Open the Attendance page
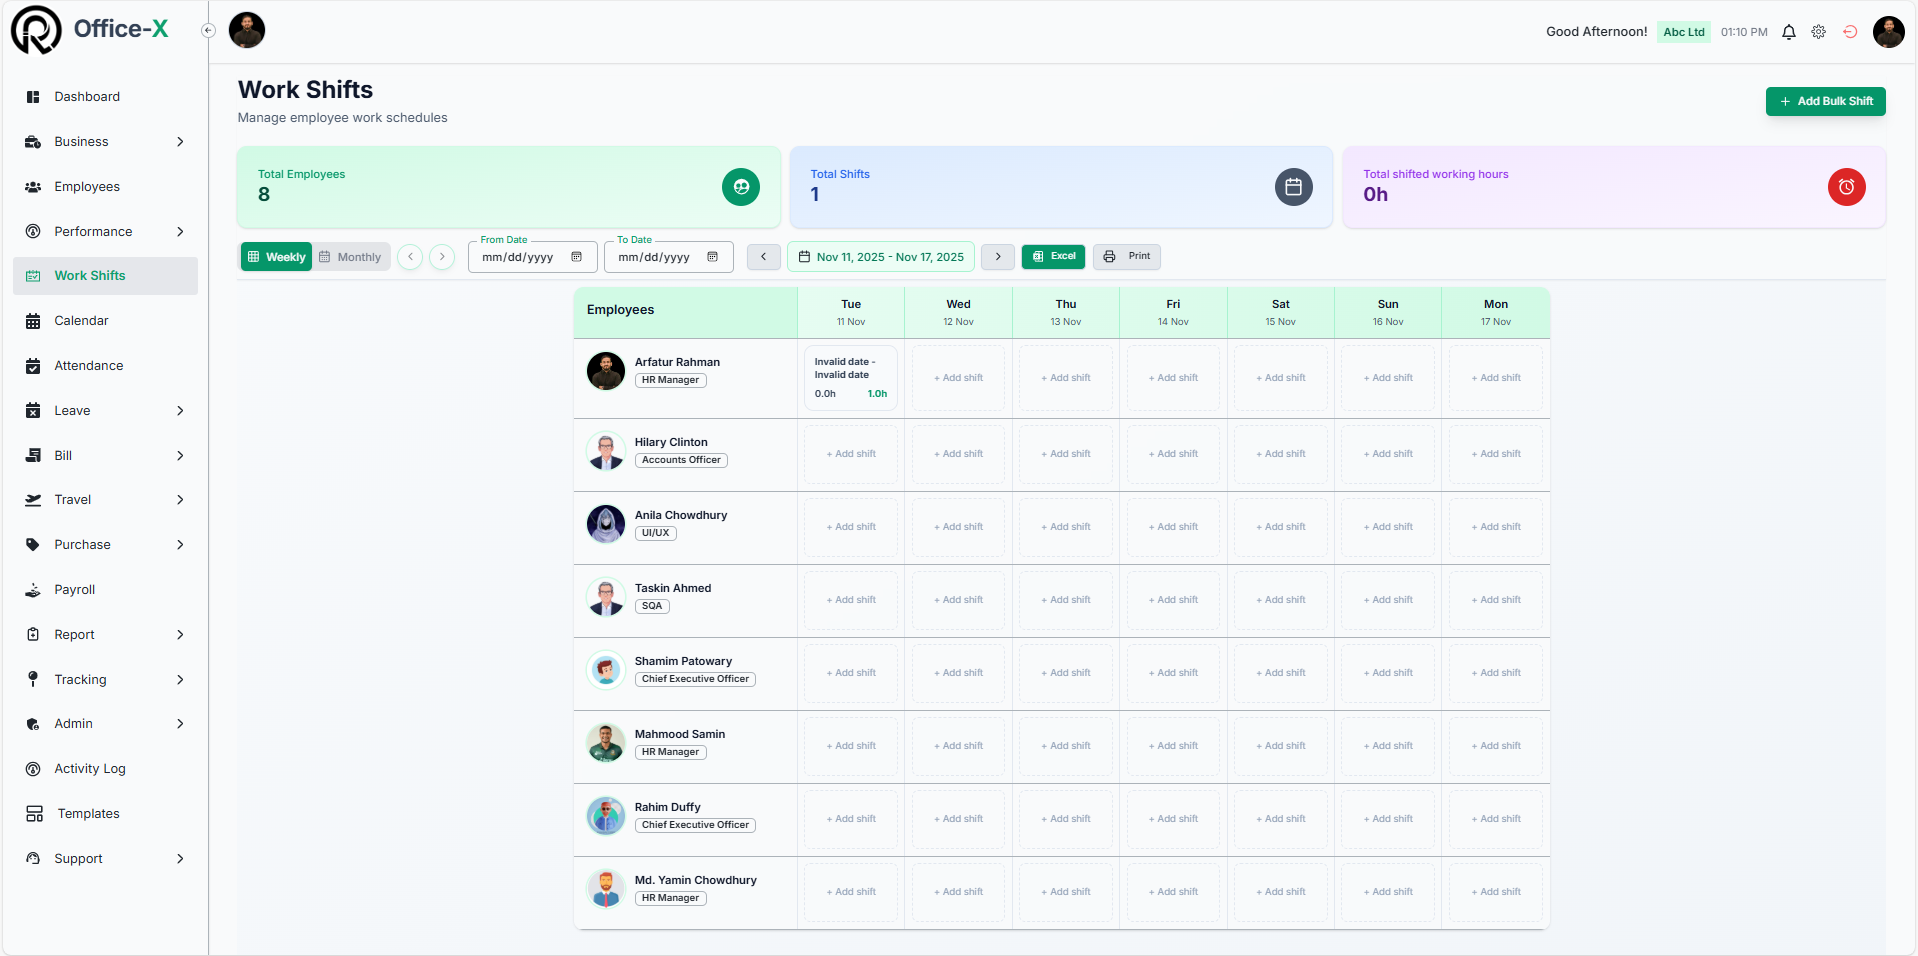1918x956 pixels. pos(88,365)
